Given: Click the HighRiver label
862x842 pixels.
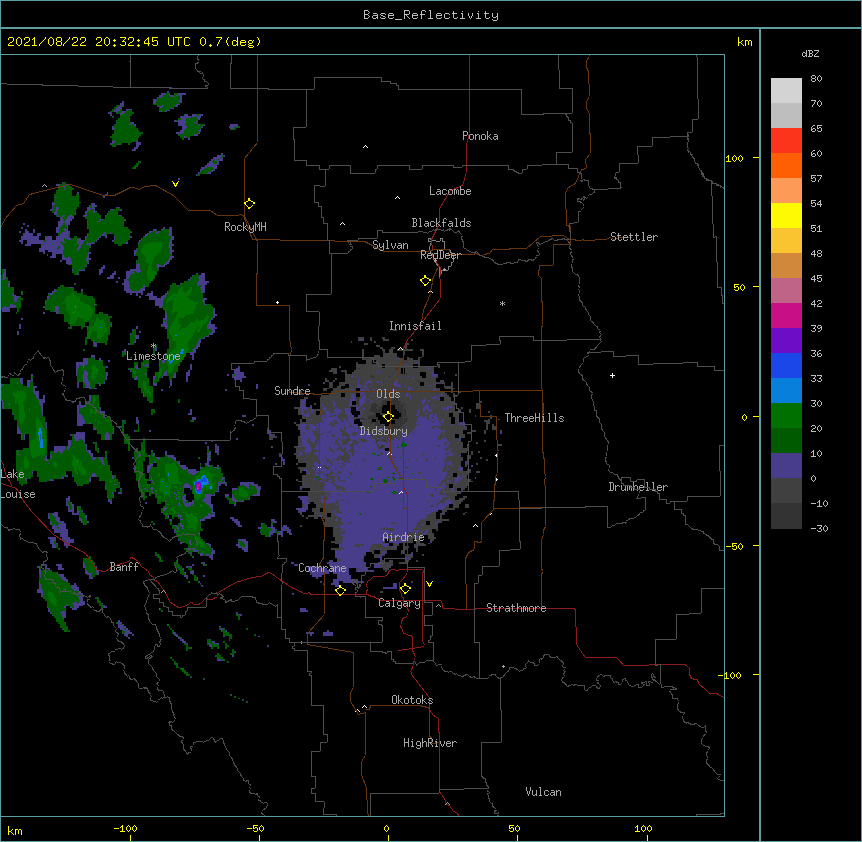Looking at the screenshot, I should point(430,743).
